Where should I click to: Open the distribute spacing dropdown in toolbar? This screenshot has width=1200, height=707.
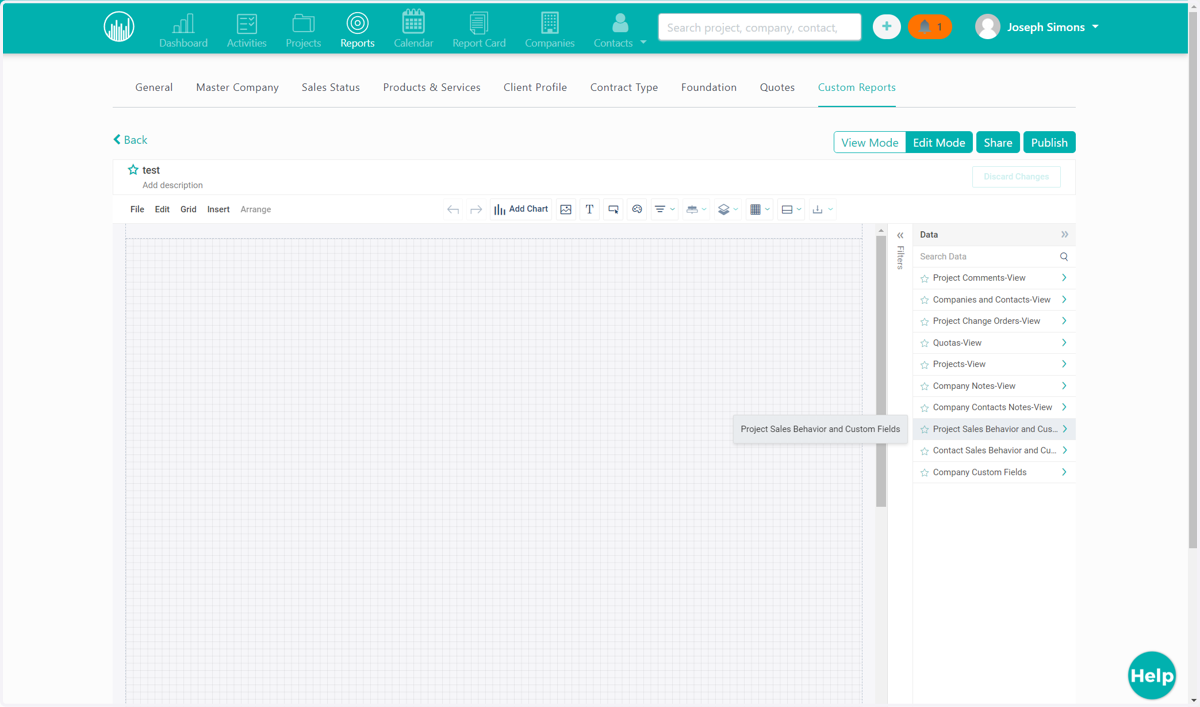(x=696, y=209)
